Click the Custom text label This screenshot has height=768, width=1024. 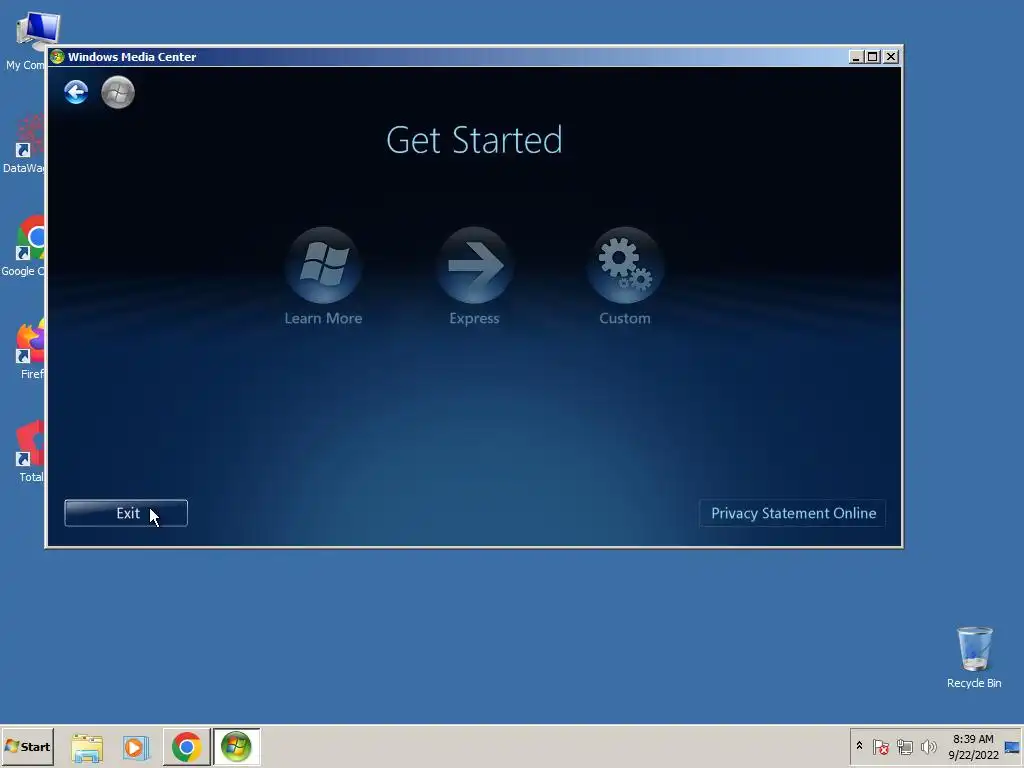(x=625, y=318)
